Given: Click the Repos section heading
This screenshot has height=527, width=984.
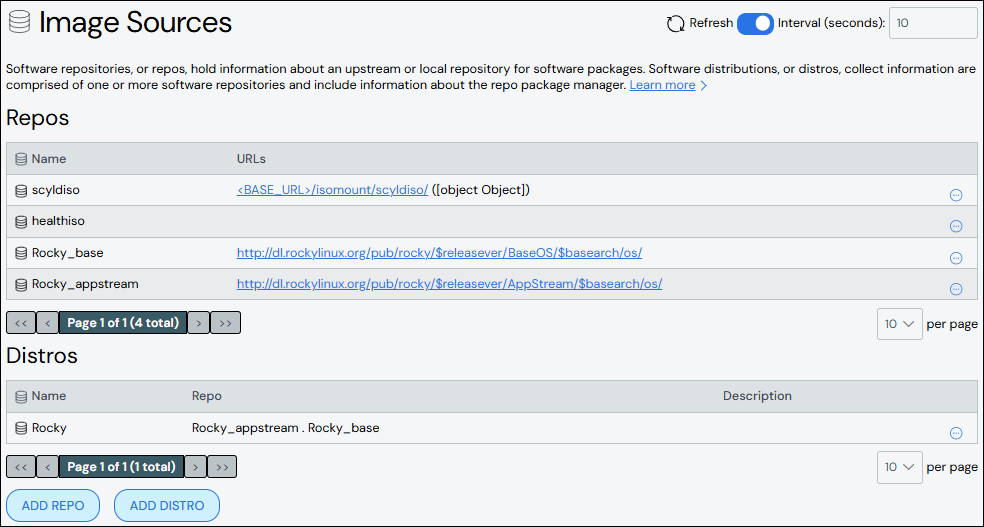Looking at the screenshot, I should point(38,118).
